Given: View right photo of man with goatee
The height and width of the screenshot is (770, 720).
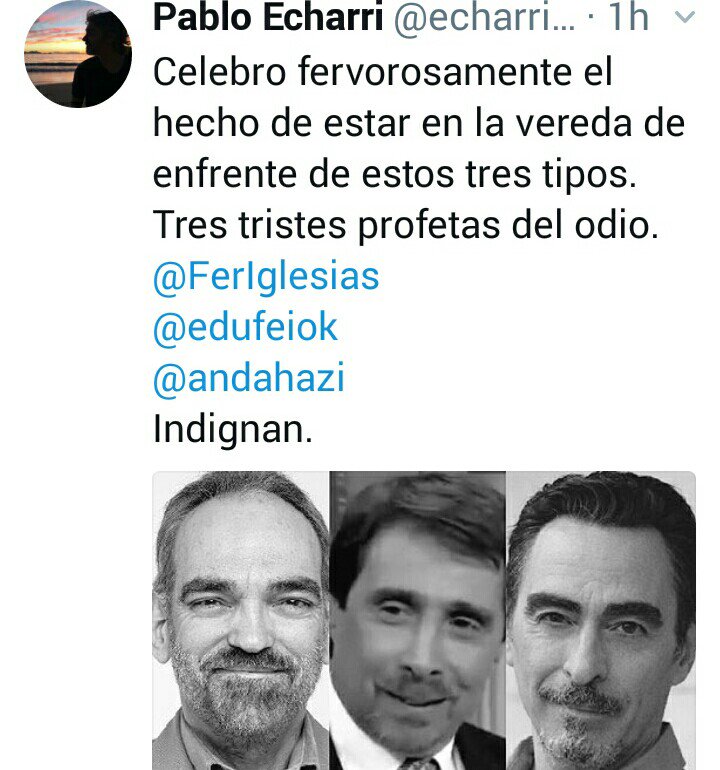Looking at the screenshot, I should (601, 620).
